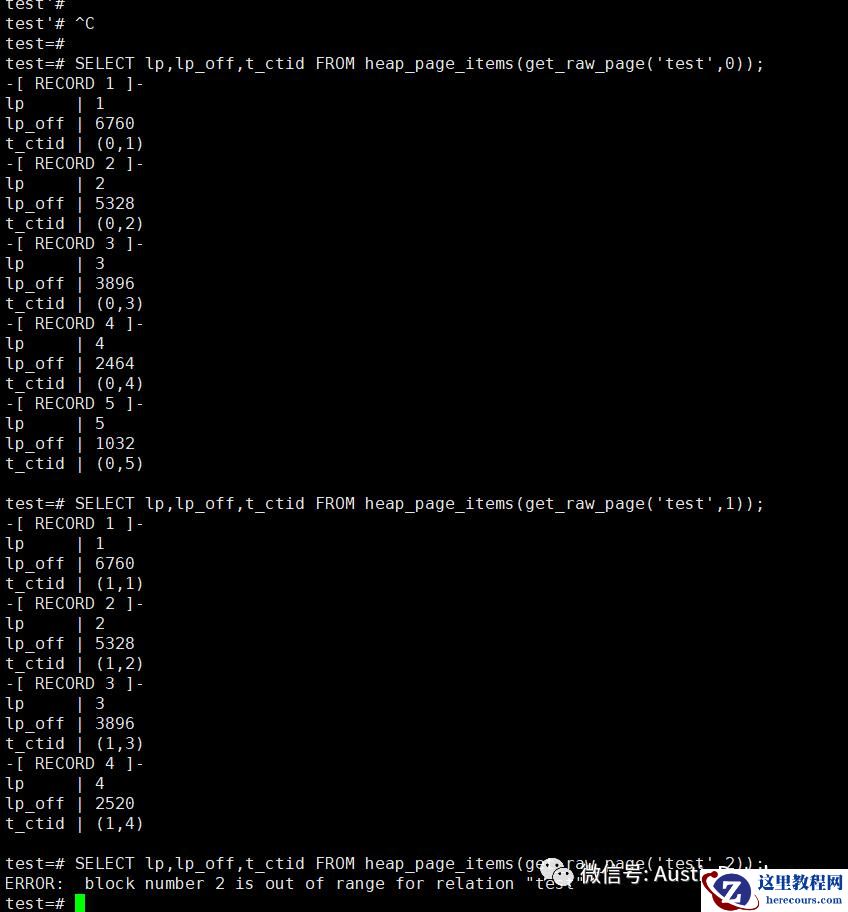The image size is (848, 912).
Task: Click lp_off value 2464
Action: (115, 364)
